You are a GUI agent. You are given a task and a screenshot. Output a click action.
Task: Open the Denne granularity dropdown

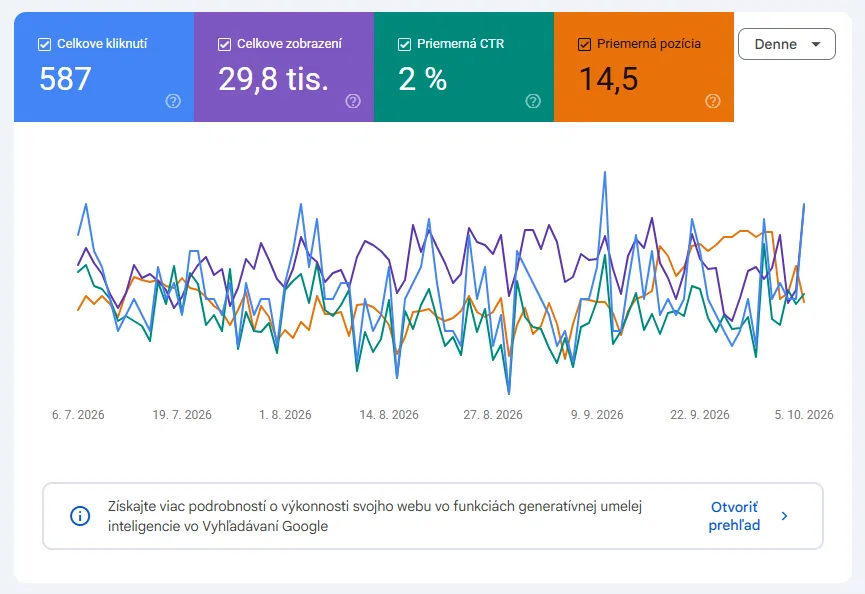coord(787,44)
